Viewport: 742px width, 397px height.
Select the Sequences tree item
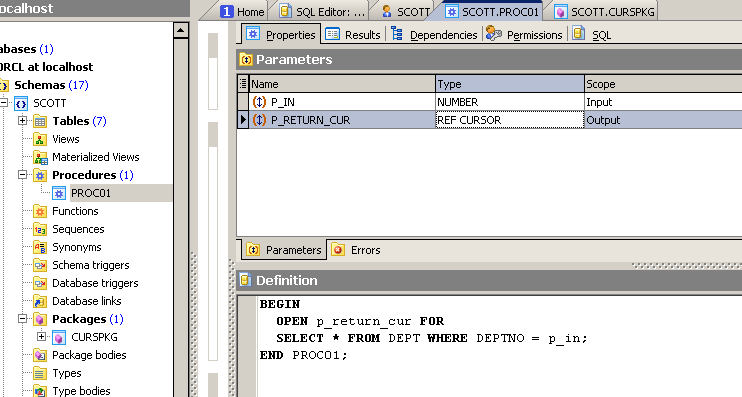pyautogui.click(x=78, y=229)
